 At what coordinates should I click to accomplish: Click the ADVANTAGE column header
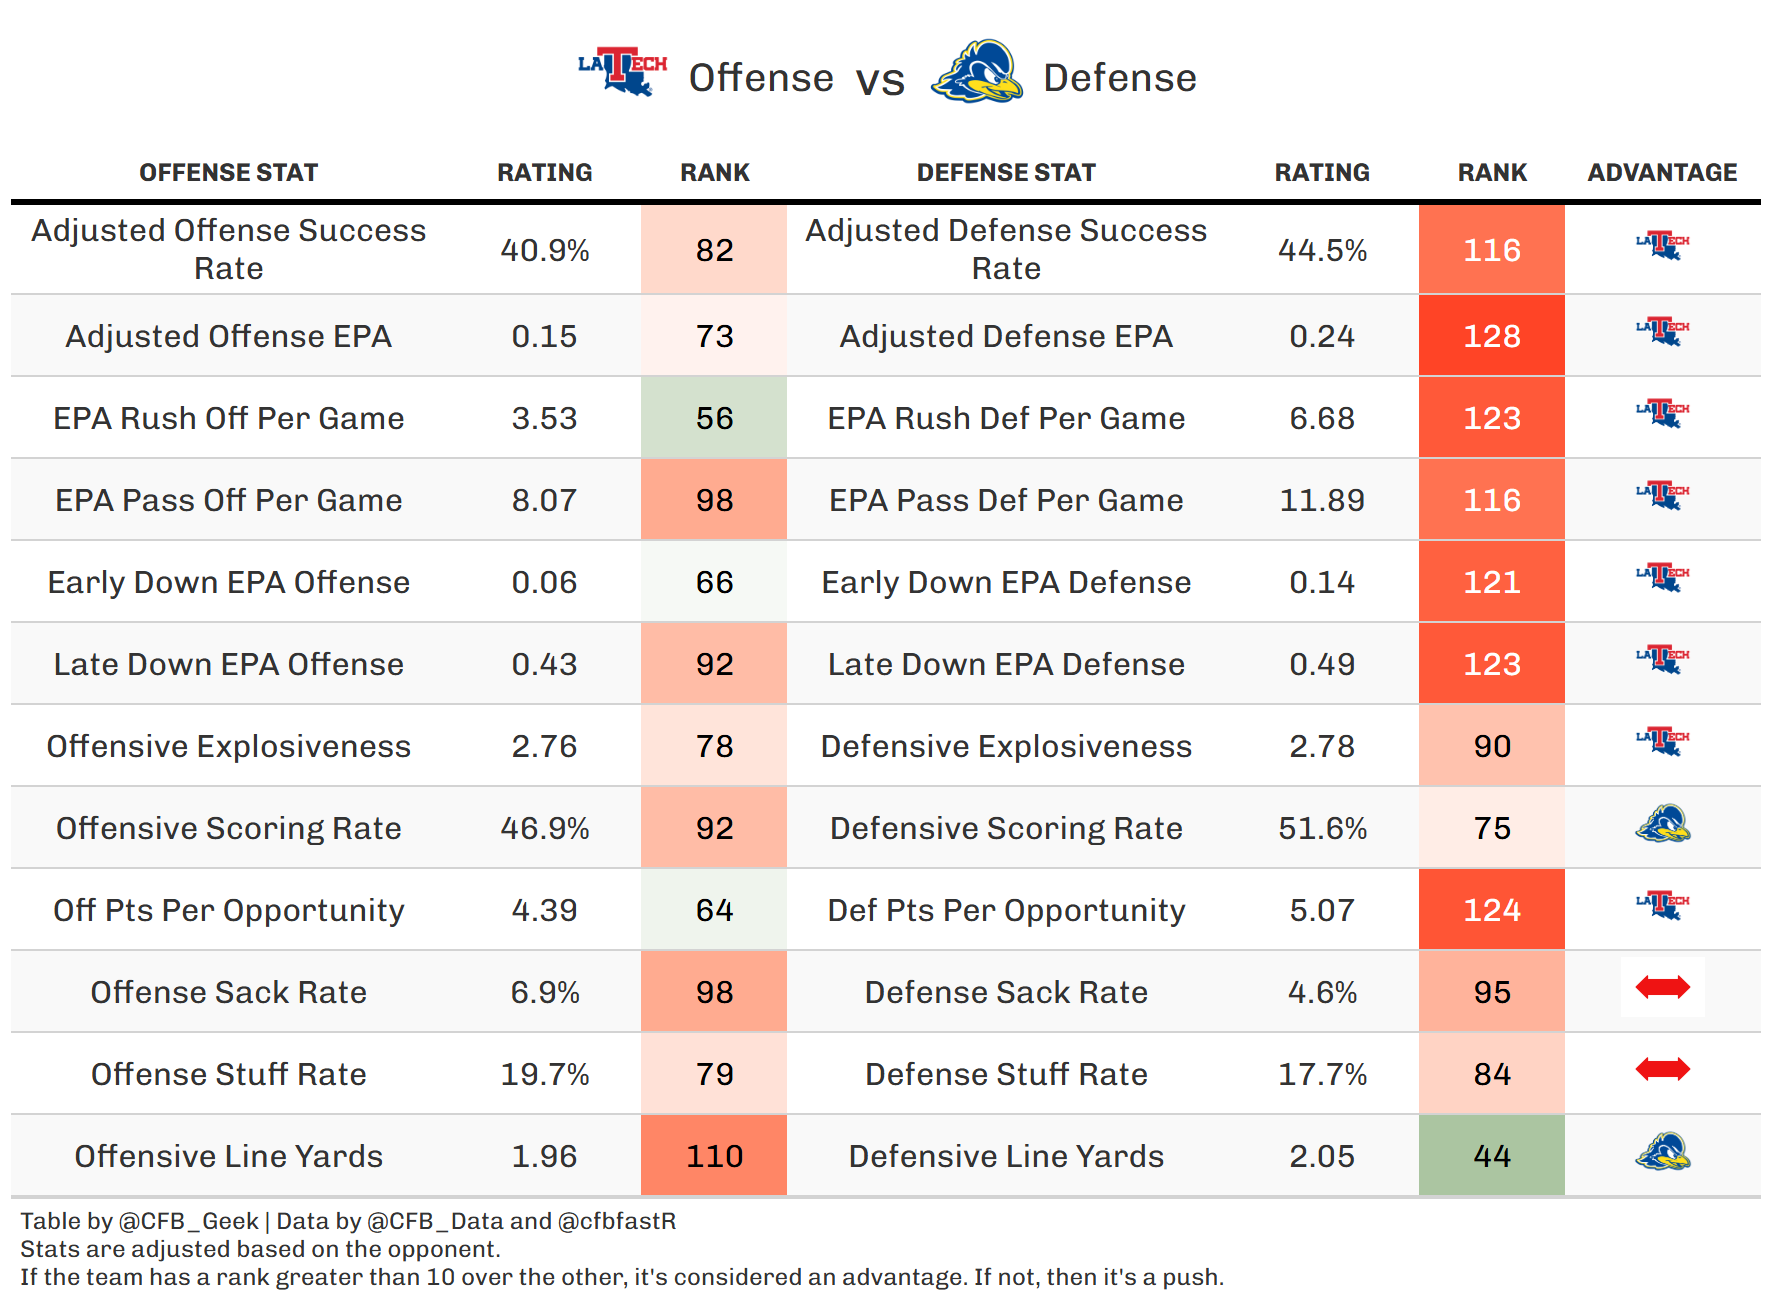tap(1662, 173)
